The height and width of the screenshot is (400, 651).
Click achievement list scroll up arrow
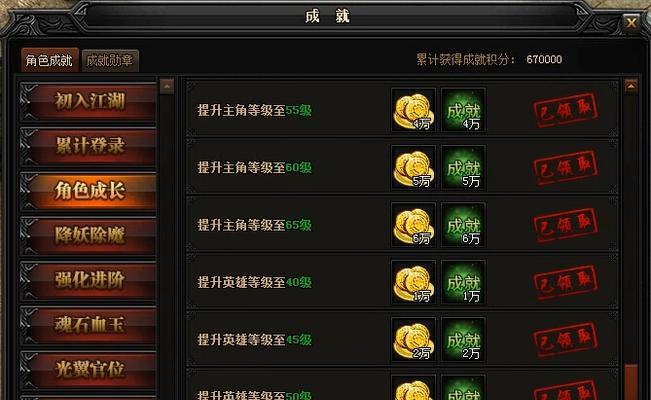coord(631,86)
